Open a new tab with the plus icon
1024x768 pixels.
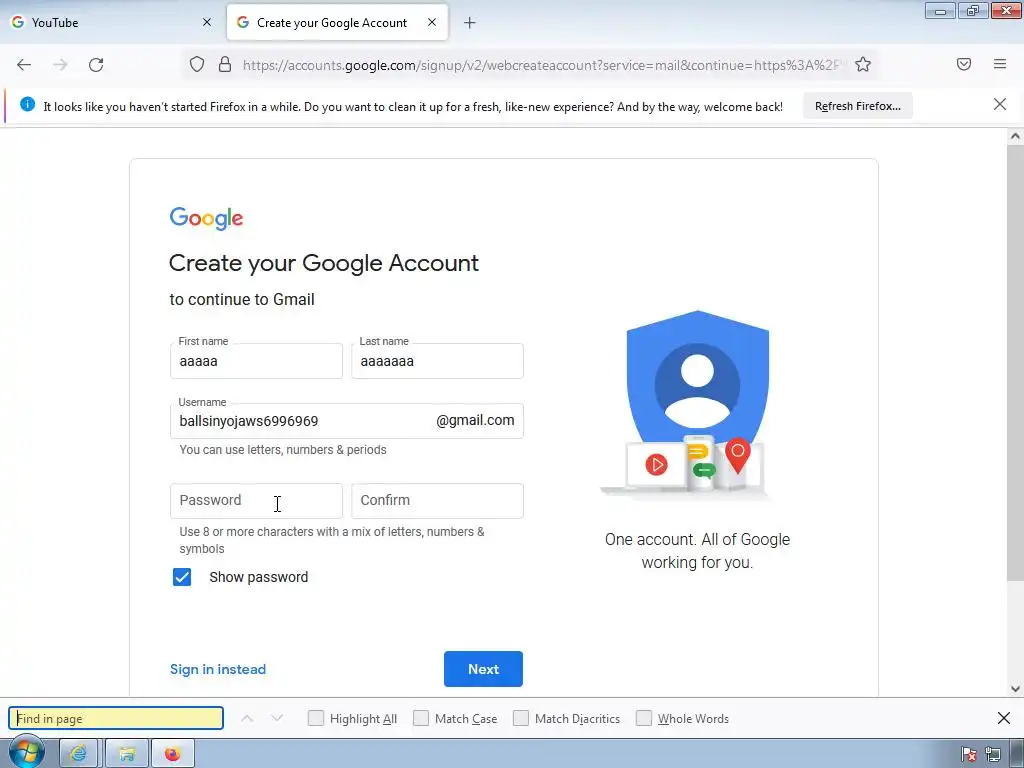click(x=470, y=23)
